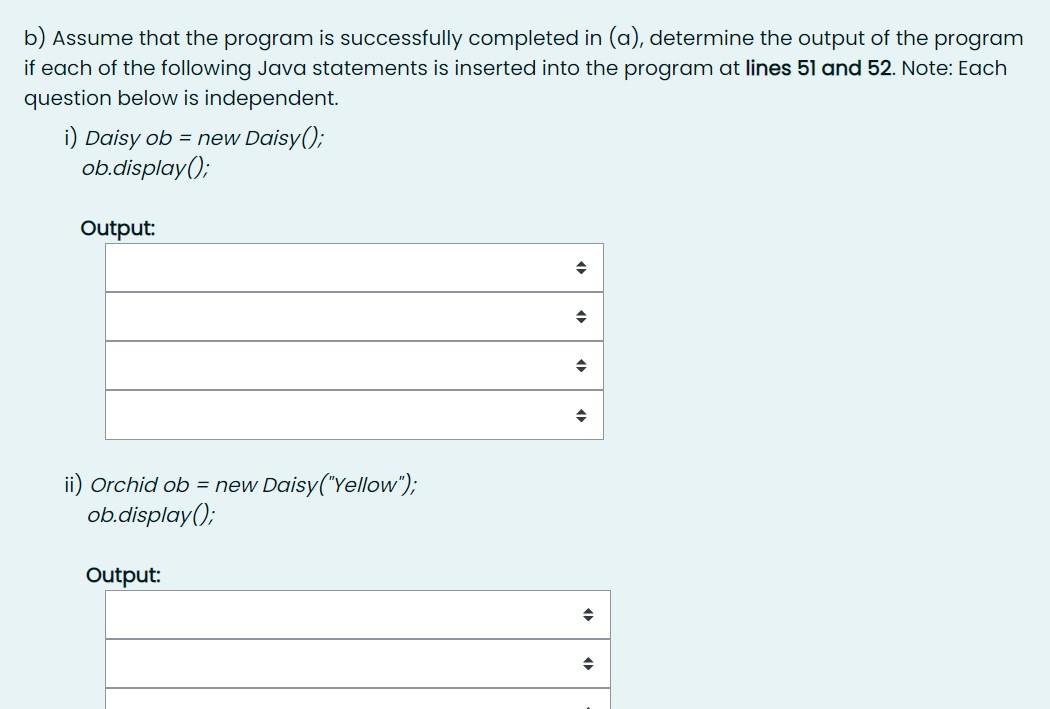Open the second output dropdown under question i

coord(355,316)
